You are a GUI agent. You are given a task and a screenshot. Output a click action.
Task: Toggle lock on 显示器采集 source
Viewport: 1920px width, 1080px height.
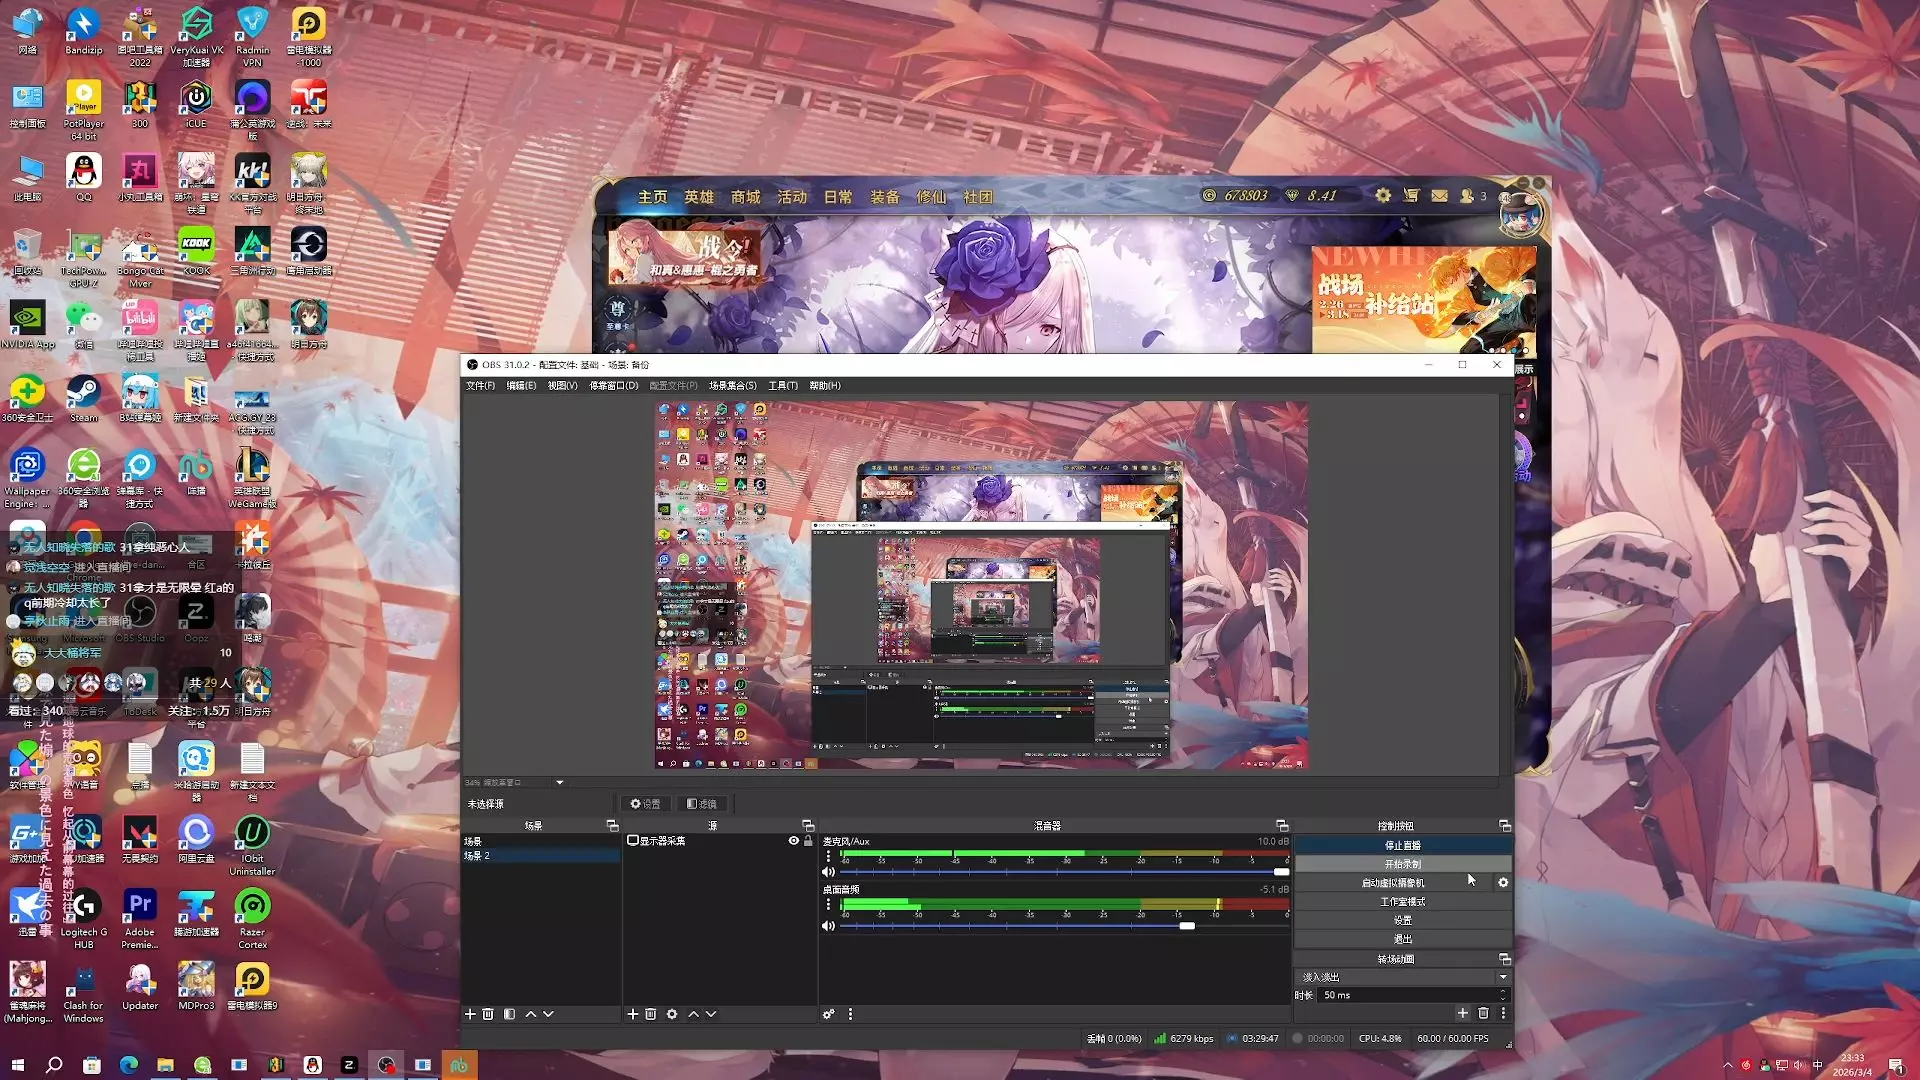coord(808,841)
